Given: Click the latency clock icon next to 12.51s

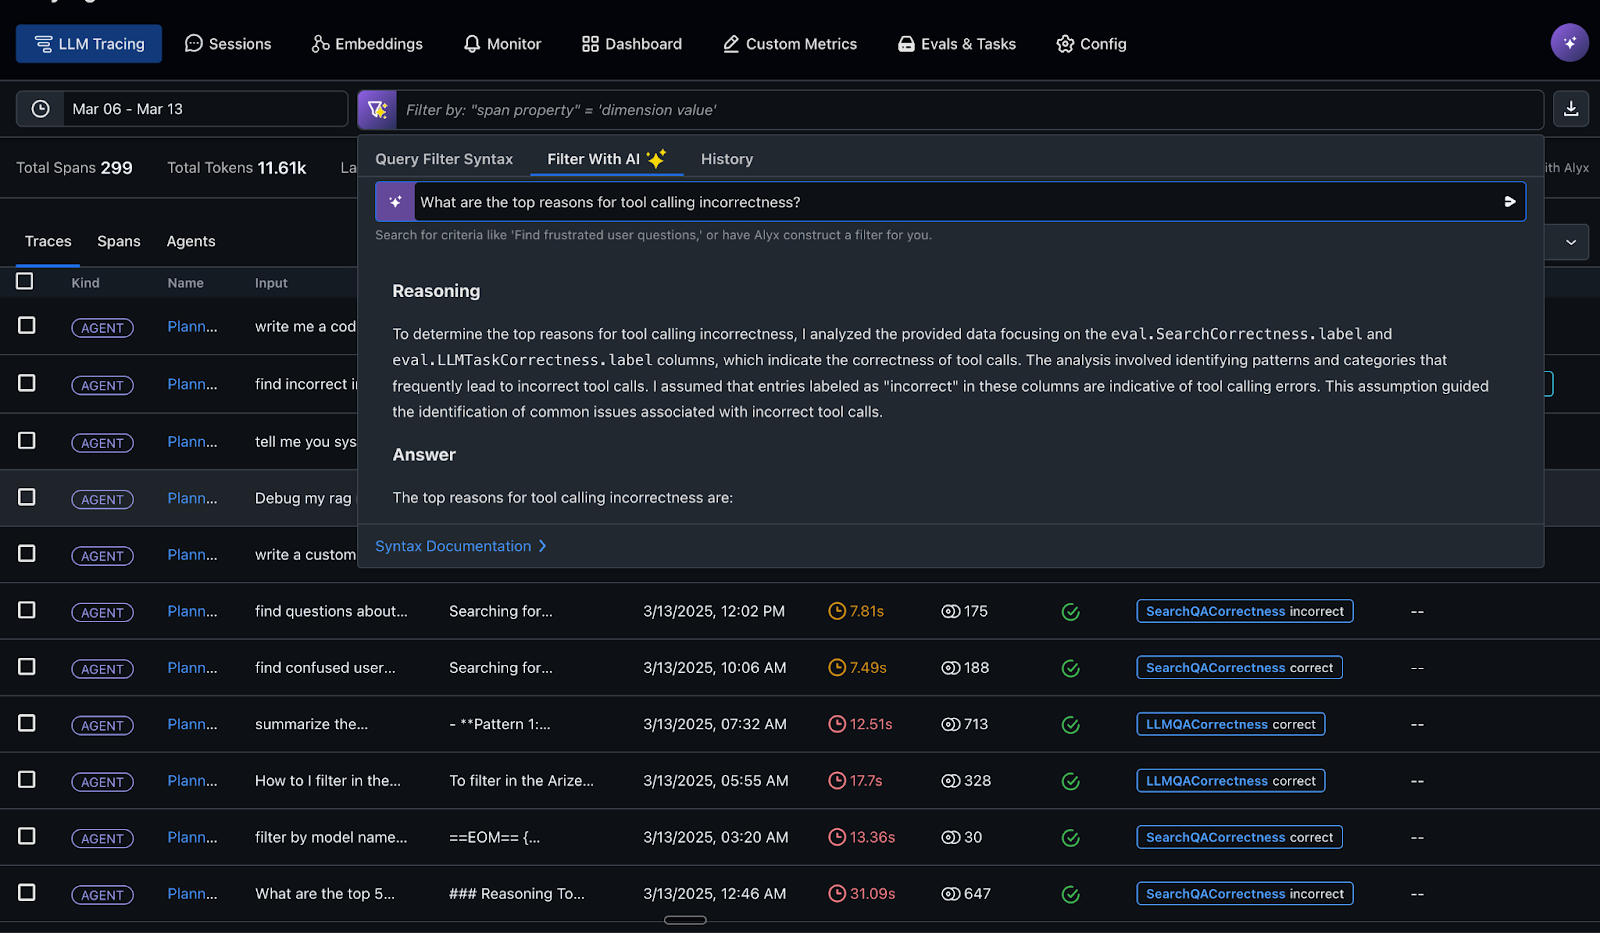Looking at the screenshot, I should tap(837, 724).
